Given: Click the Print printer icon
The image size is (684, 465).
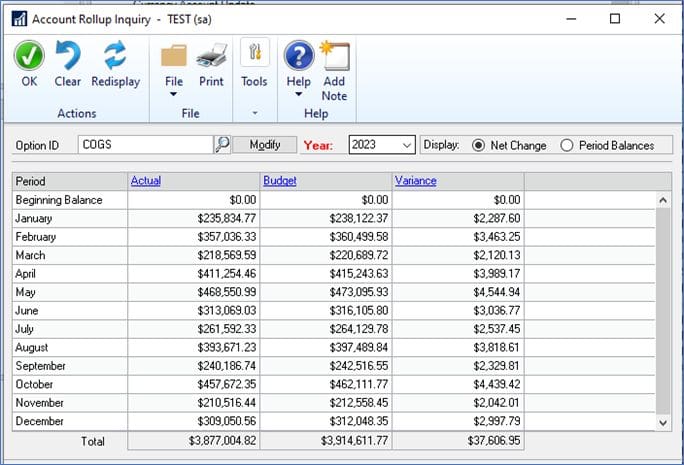Looking at the screenshot, I should click(212, 55).
